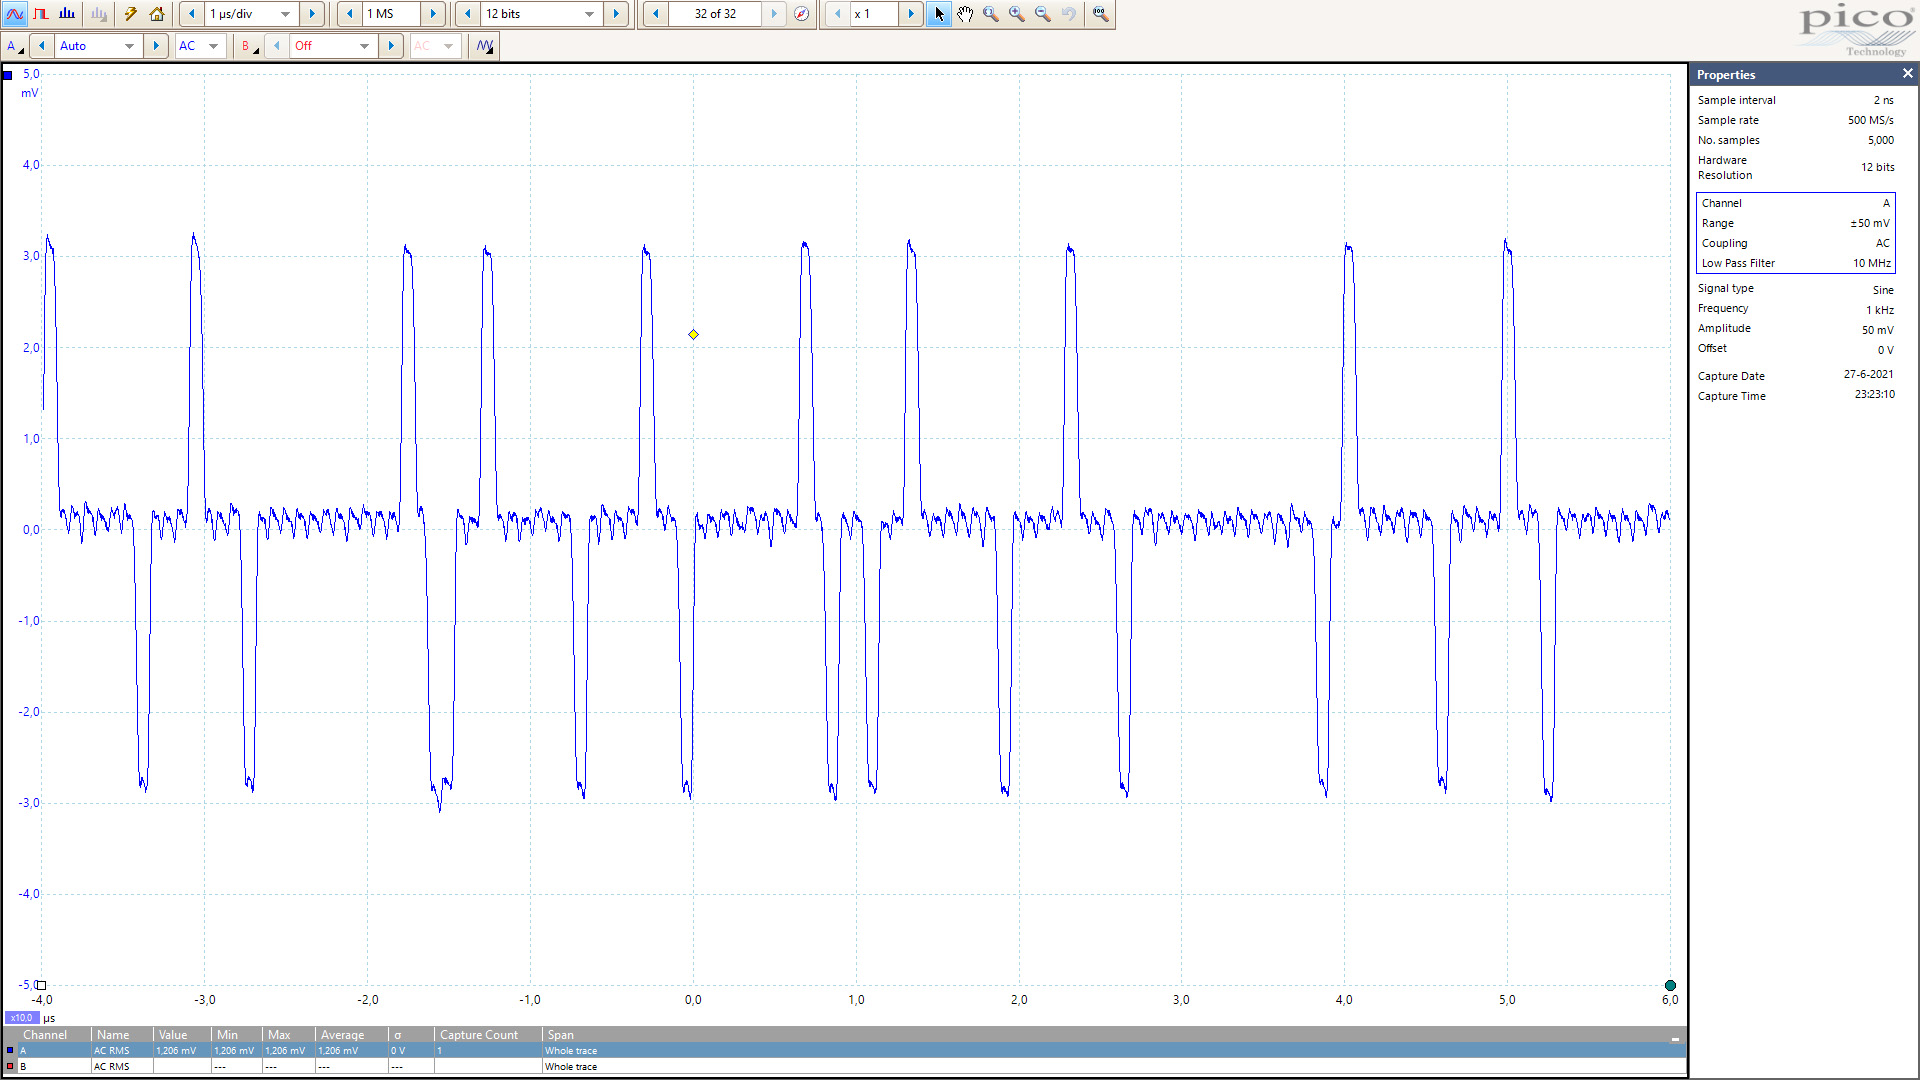Click the 32 of 32 buffer field
The image size is (1920, 1080).
pyautogui.click(x=715, y=14)
